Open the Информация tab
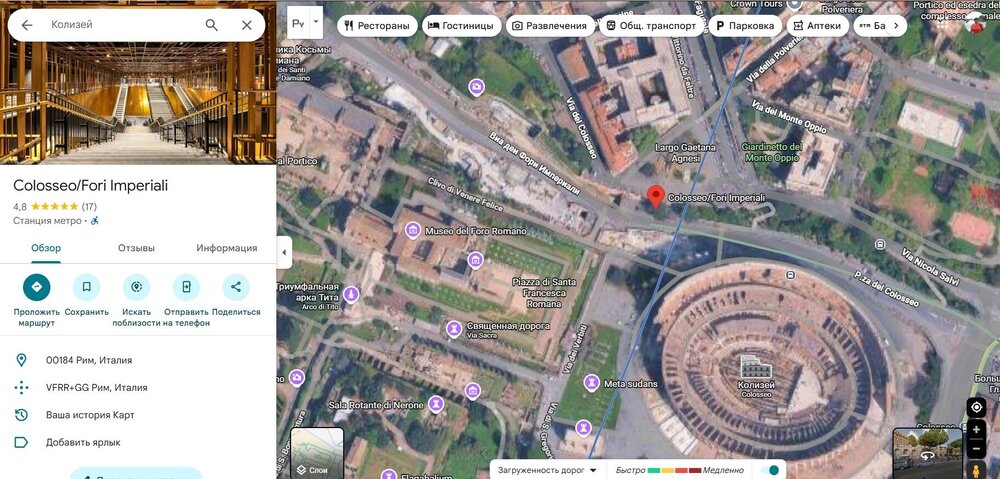The image size is (1000, 479). click(226, 248)
